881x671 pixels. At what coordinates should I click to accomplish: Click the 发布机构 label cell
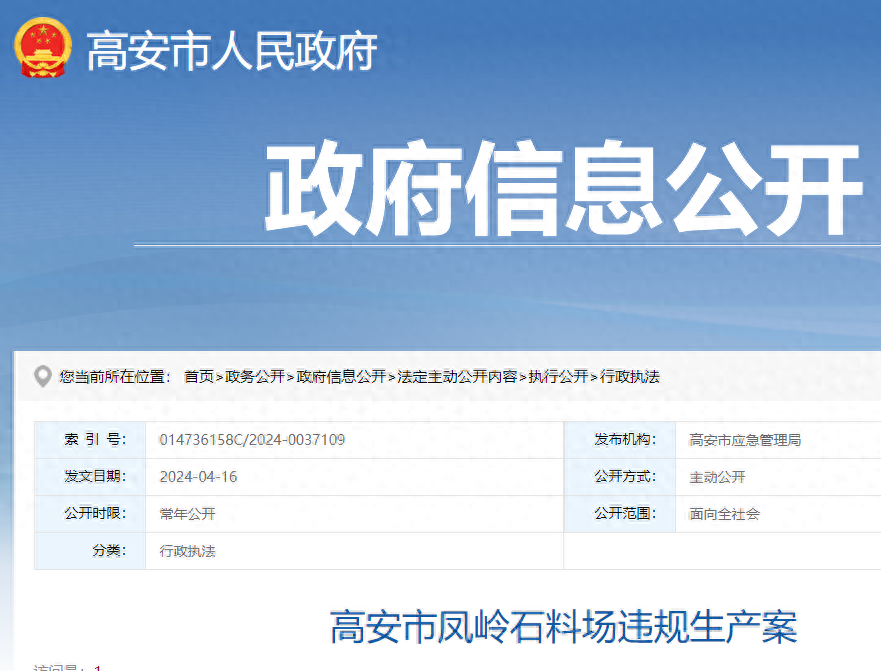point(620,440)
